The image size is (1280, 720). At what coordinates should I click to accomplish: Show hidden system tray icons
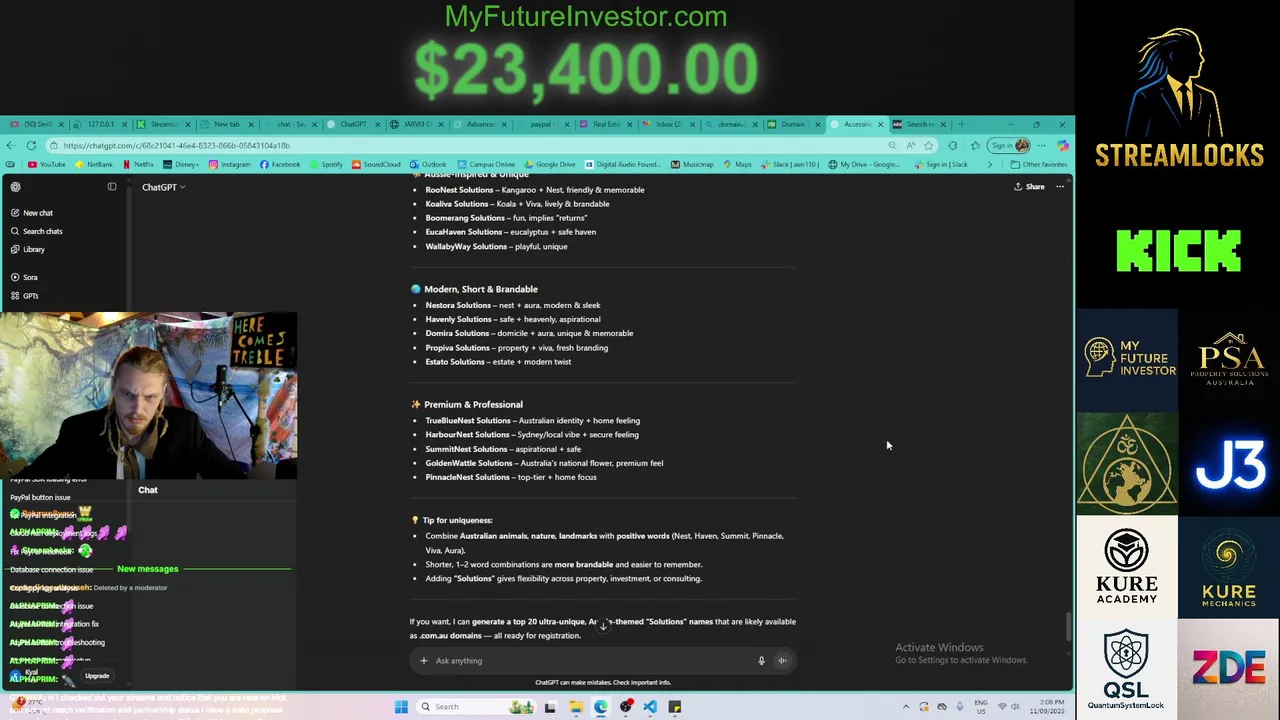click(906, 707)
